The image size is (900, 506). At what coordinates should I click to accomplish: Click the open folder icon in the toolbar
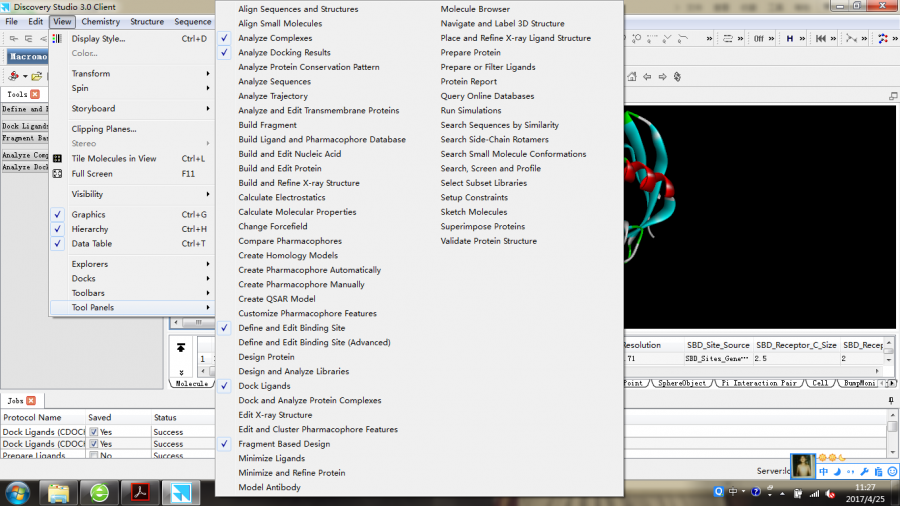coord(37,76)
